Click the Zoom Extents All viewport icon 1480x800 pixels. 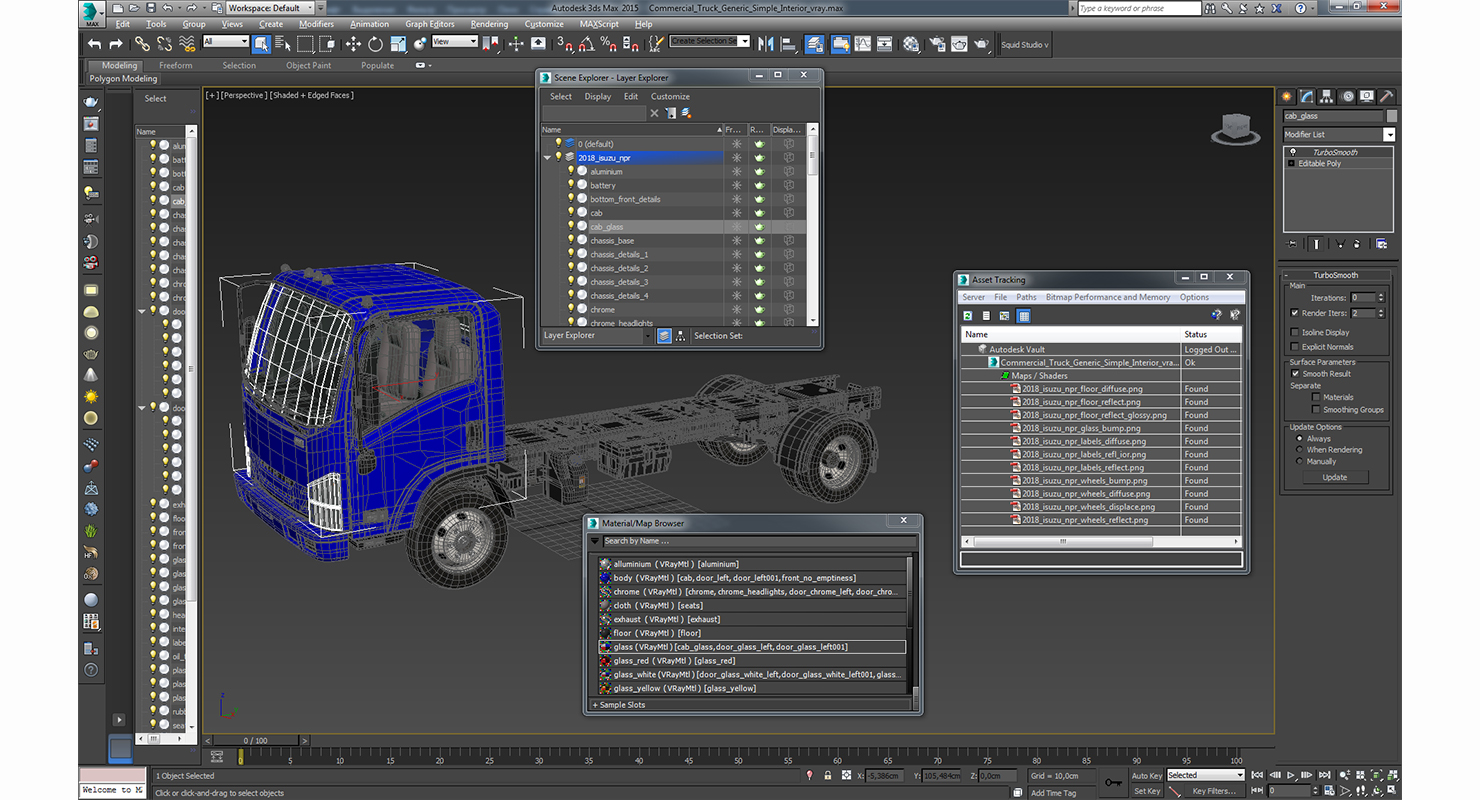pyautogui.click(x=1392, y=775)
